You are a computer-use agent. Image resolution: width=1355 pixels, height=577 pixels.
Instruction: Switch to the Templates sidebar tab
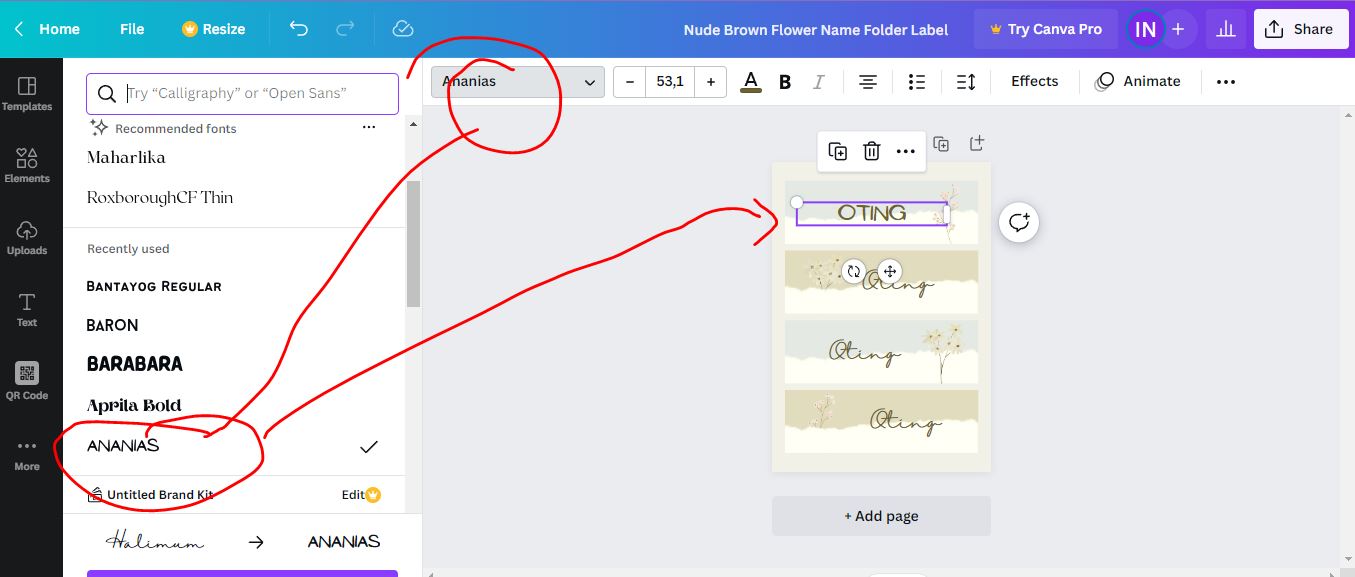click(27, 94)
